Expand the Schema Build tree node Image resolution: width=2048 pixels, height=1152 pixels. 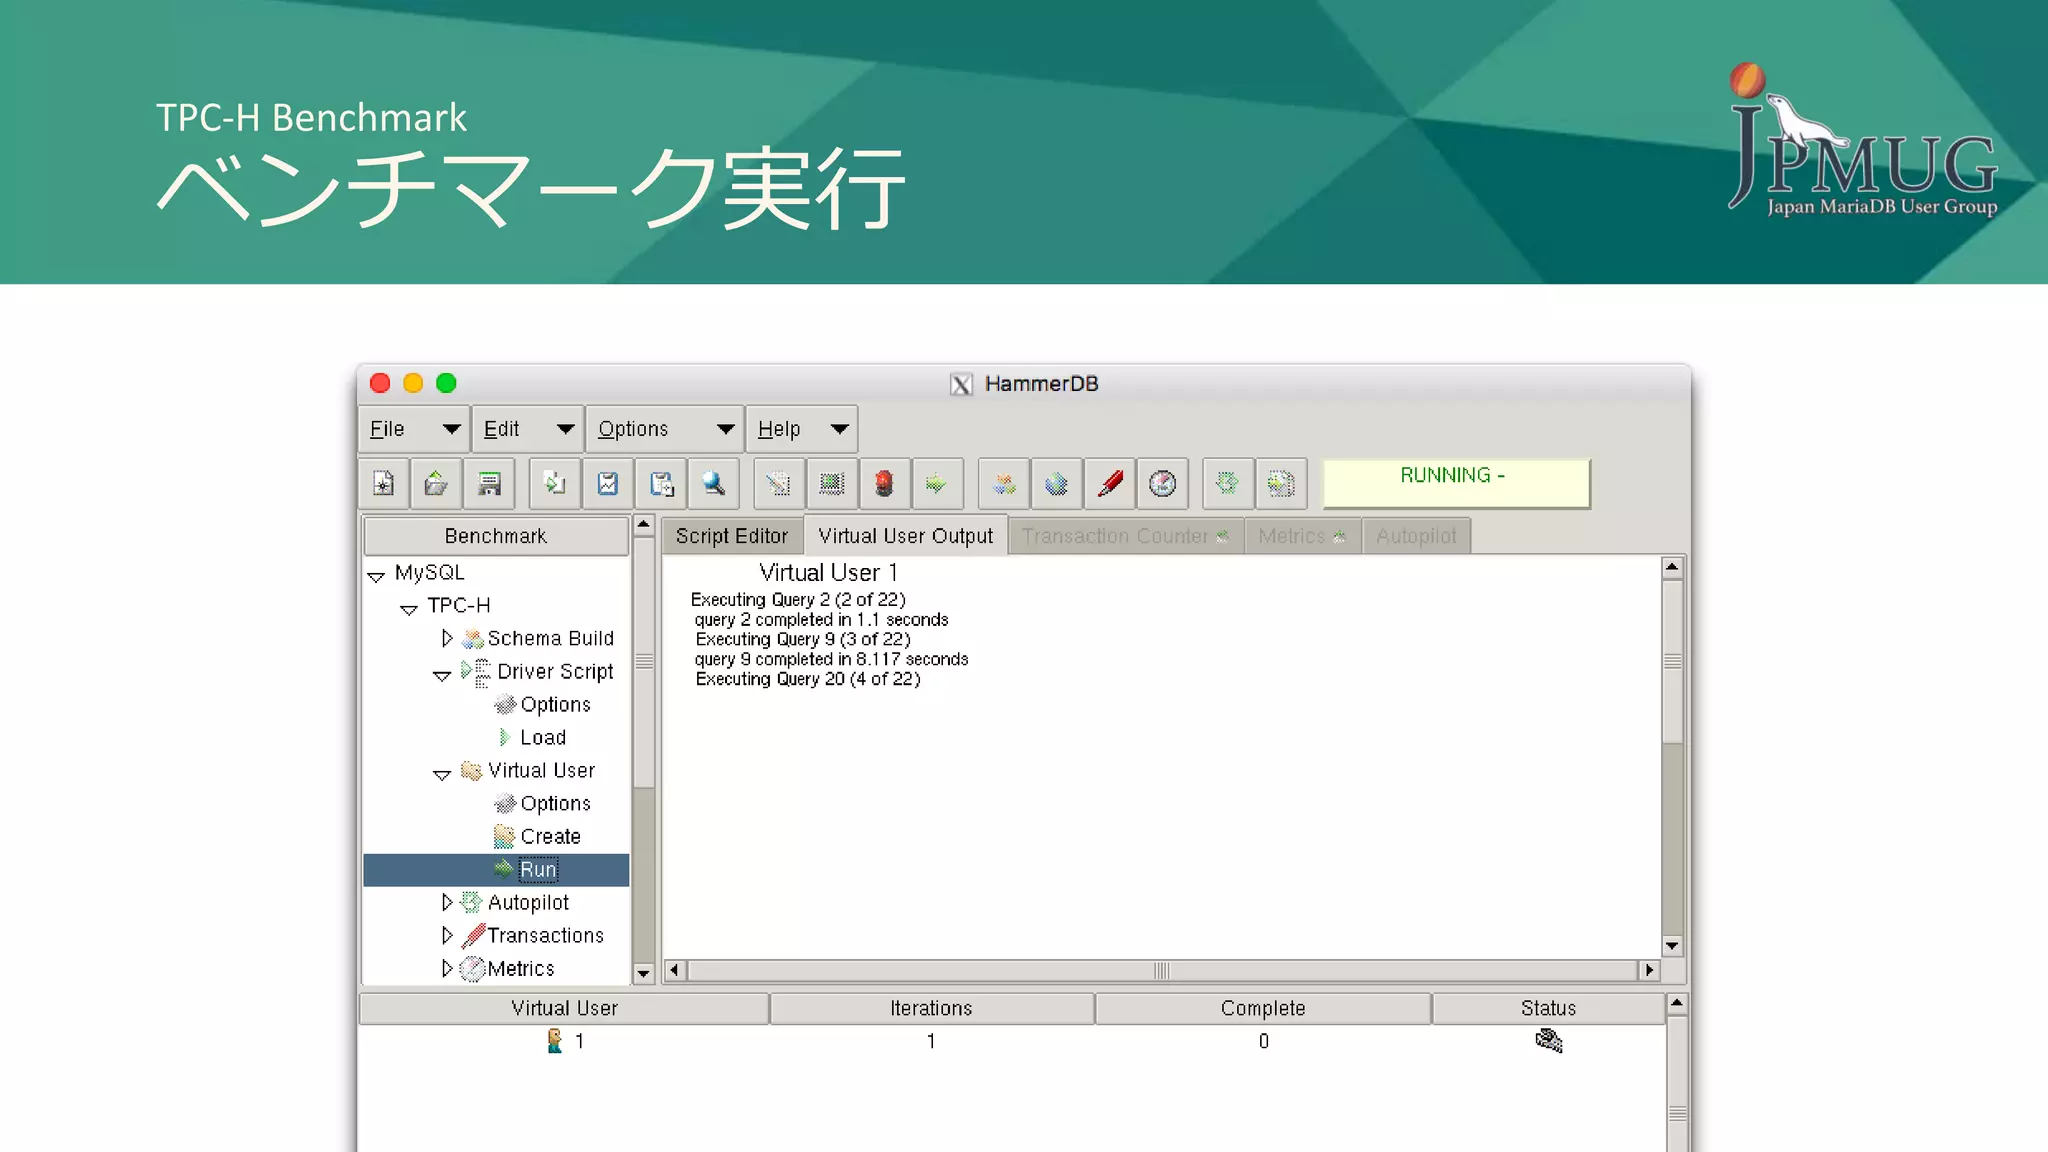click(x=447, y=638)
